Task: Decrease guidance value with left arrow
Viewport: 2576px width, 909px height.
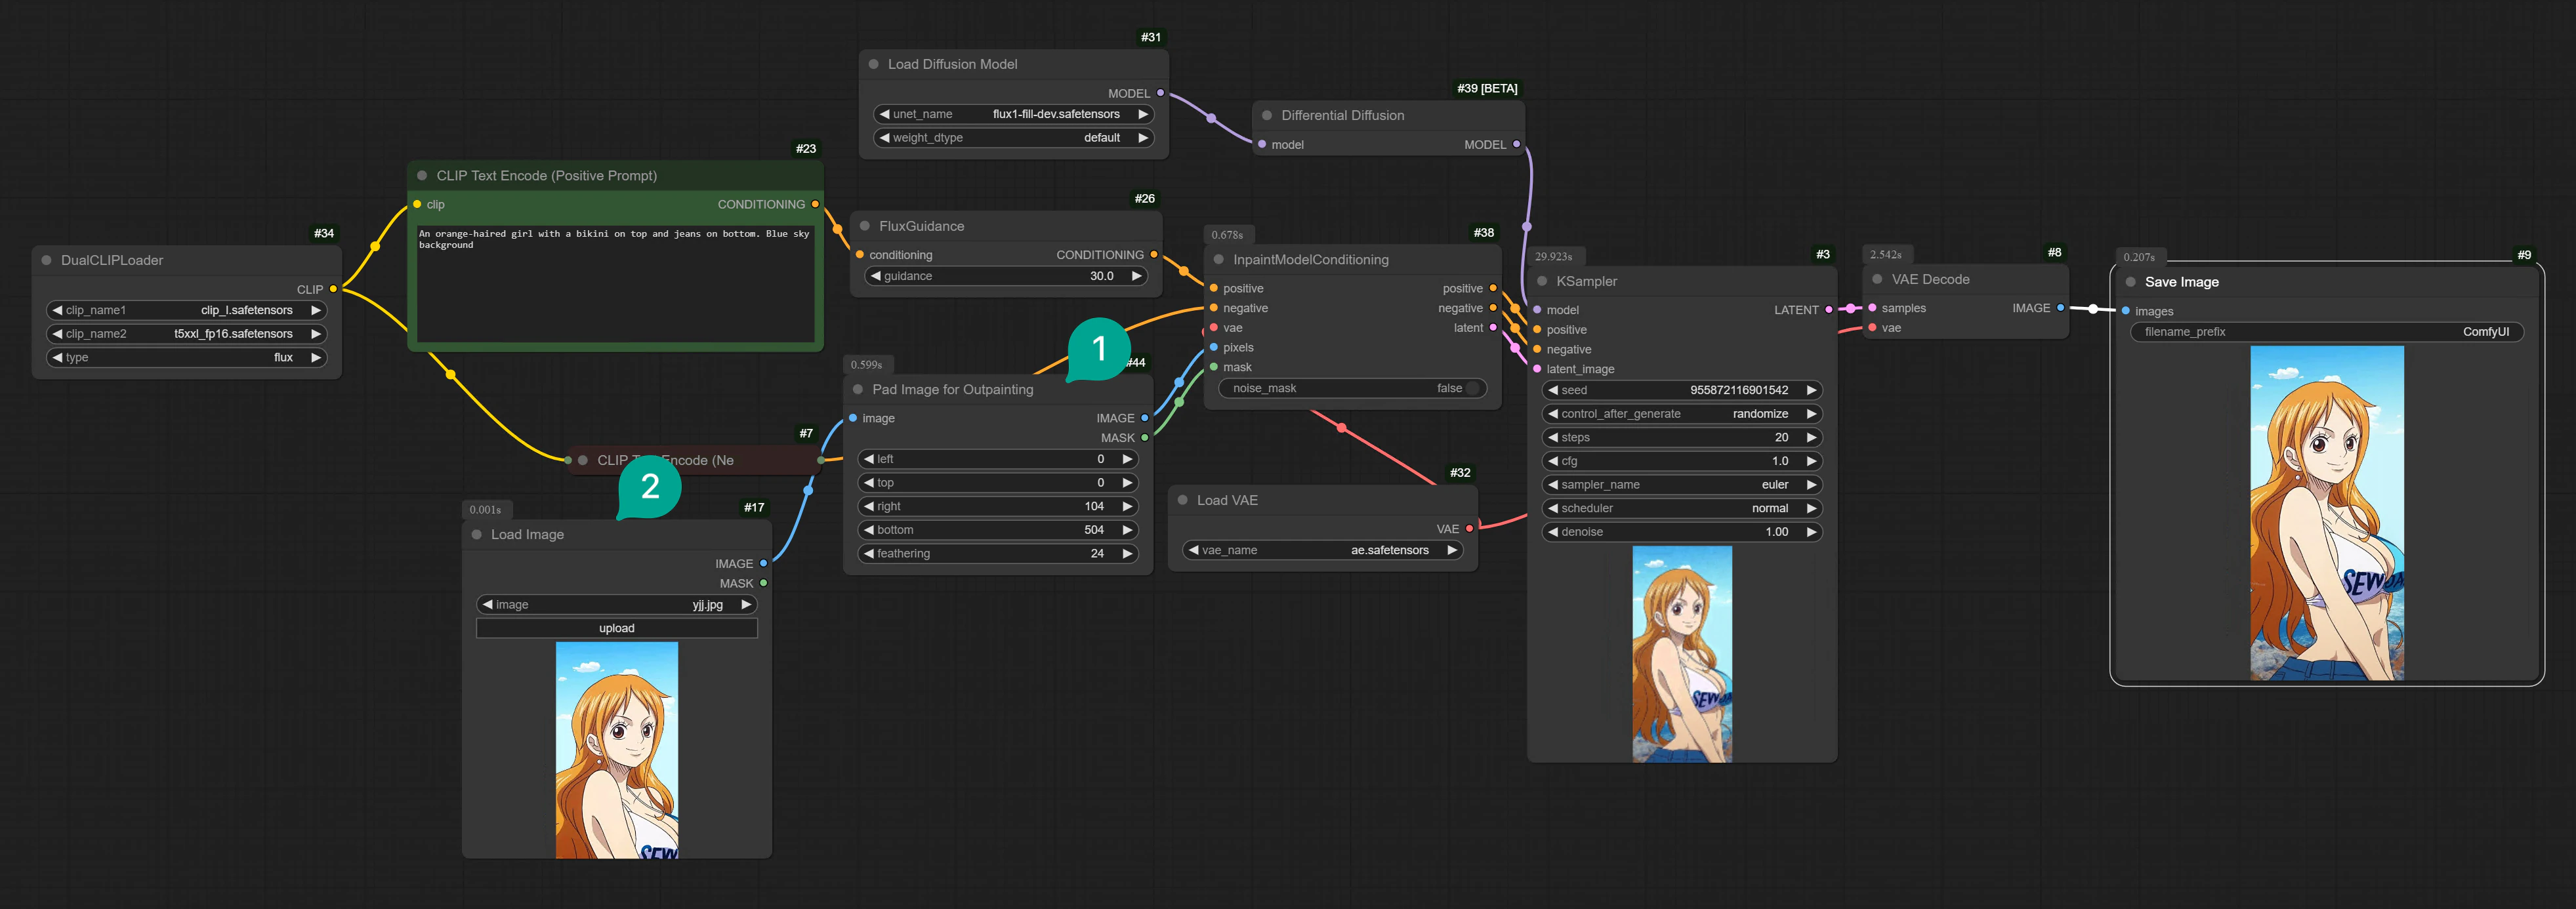Action: point(876,276)
